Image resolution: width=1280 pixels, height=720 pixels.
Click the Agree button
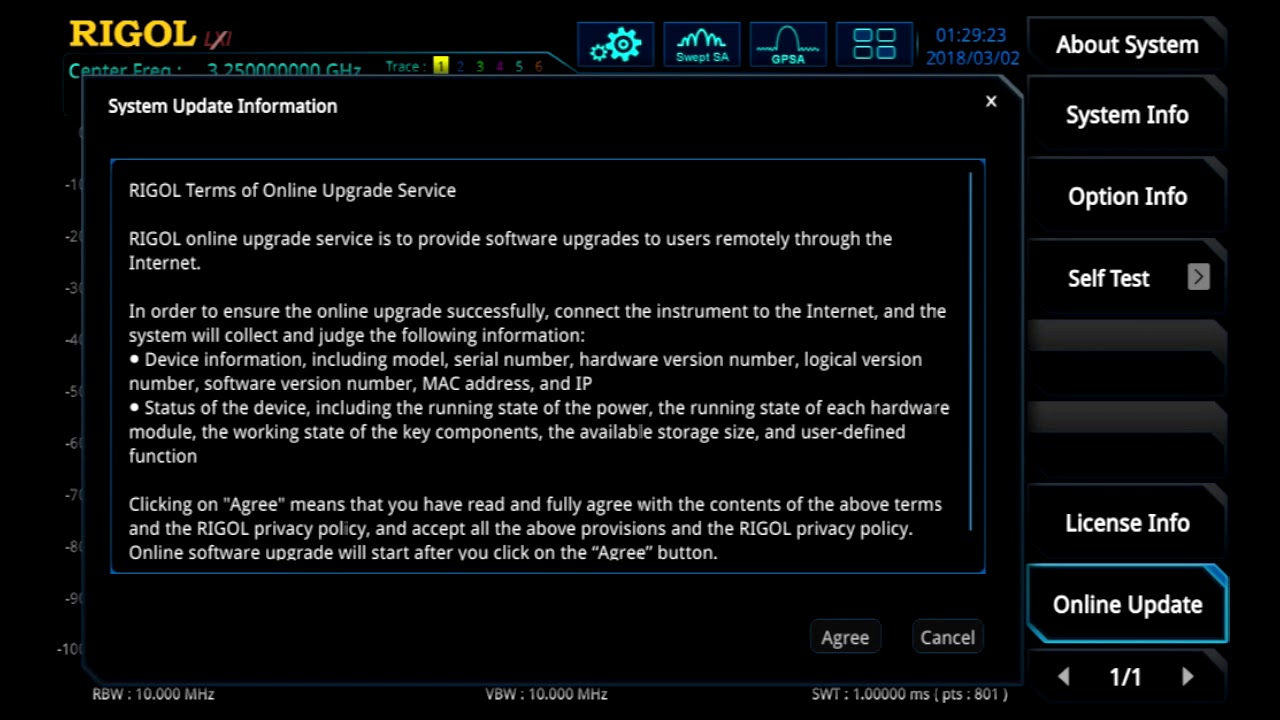coord(845,637)
